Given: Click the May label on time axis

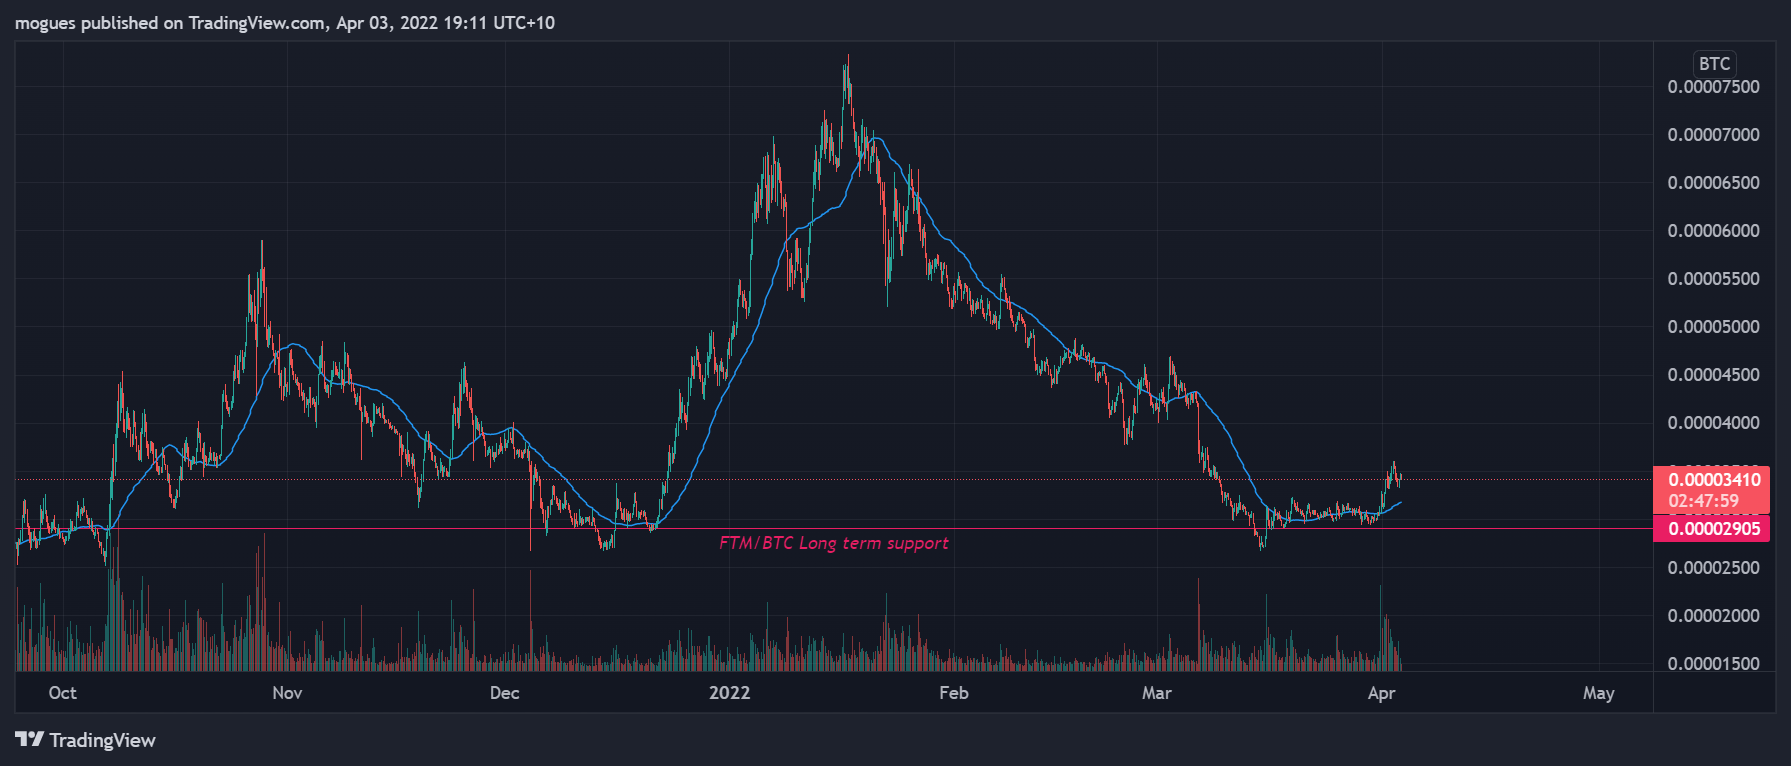Looking at the screenshot, I should point(1598,693).
